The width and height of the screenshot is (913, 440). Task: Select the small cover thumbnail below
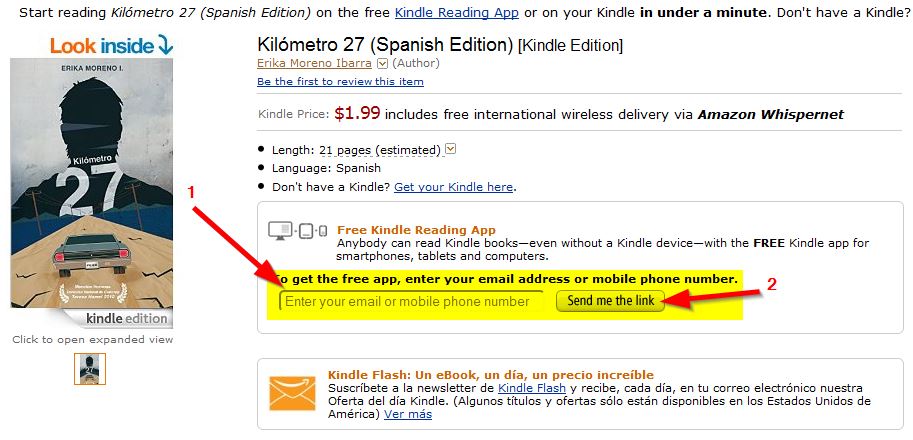tap(90, 368)
